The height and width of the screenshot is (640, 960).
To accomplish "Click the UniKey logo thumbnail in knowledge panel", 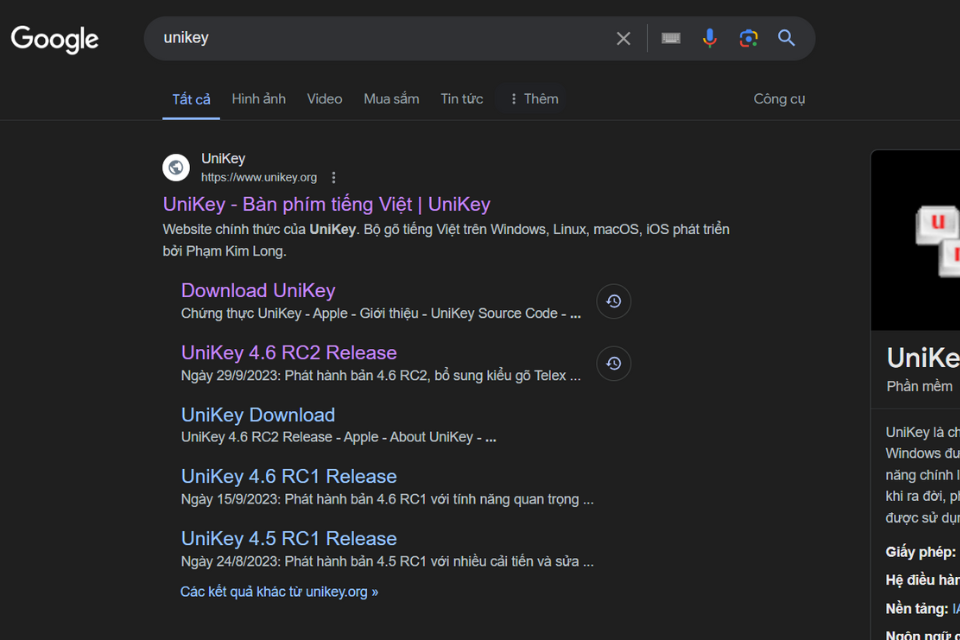I will (935, 240).
